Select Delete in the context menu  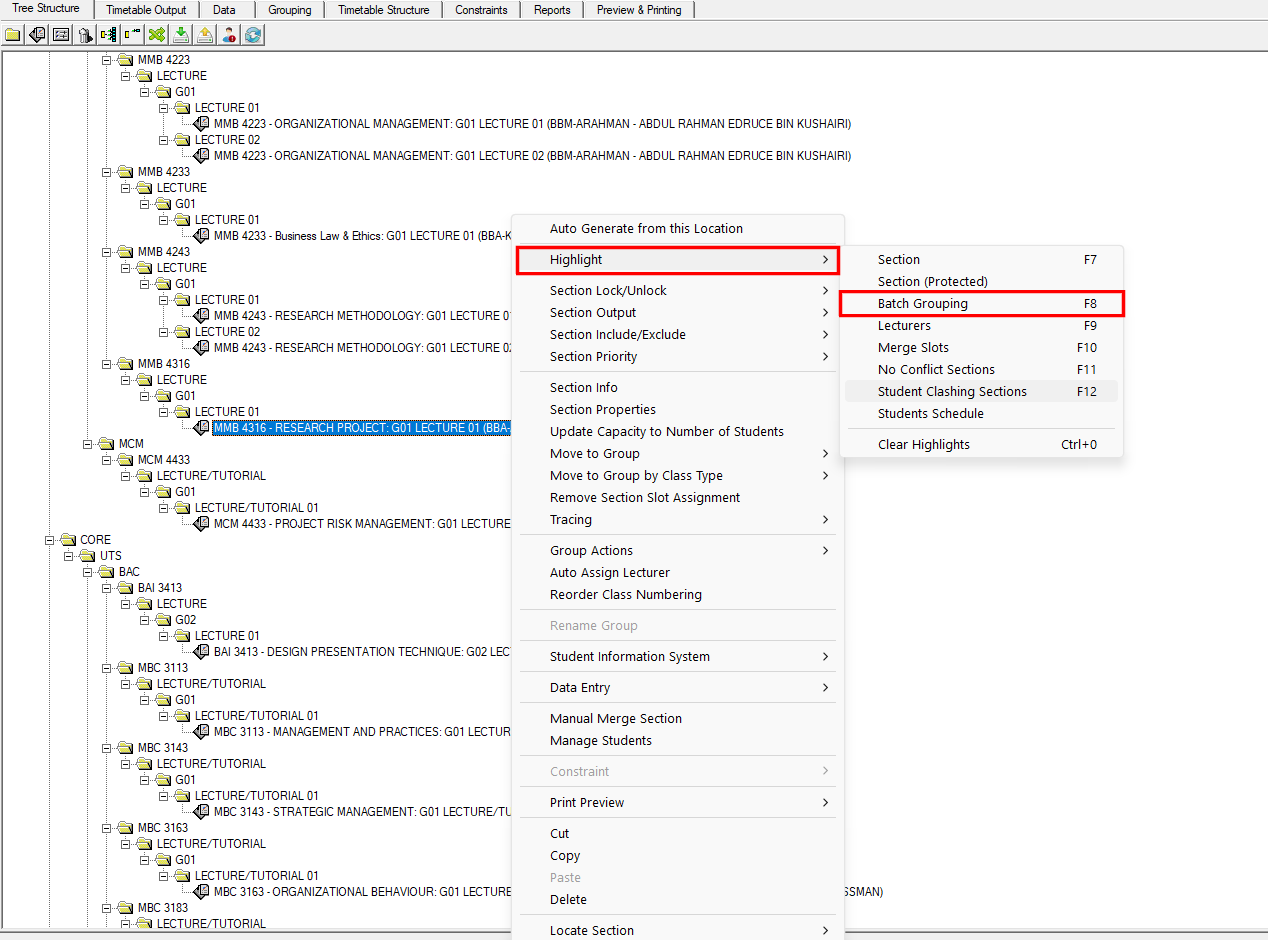[x=678, y=899]
